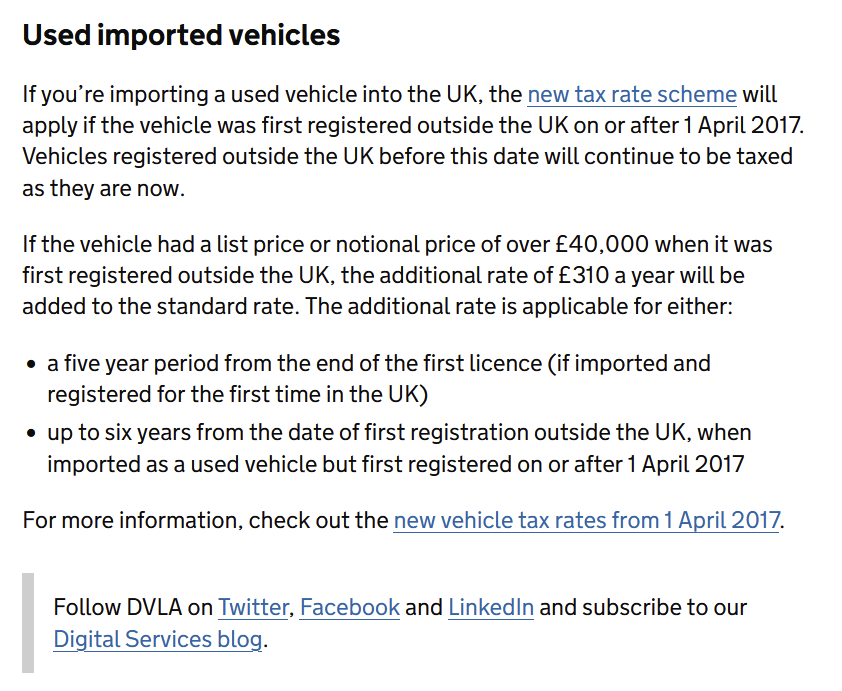842x691 pixels.
Task: Click the bullet dot before up to six years
Action: tap(32, 434)
